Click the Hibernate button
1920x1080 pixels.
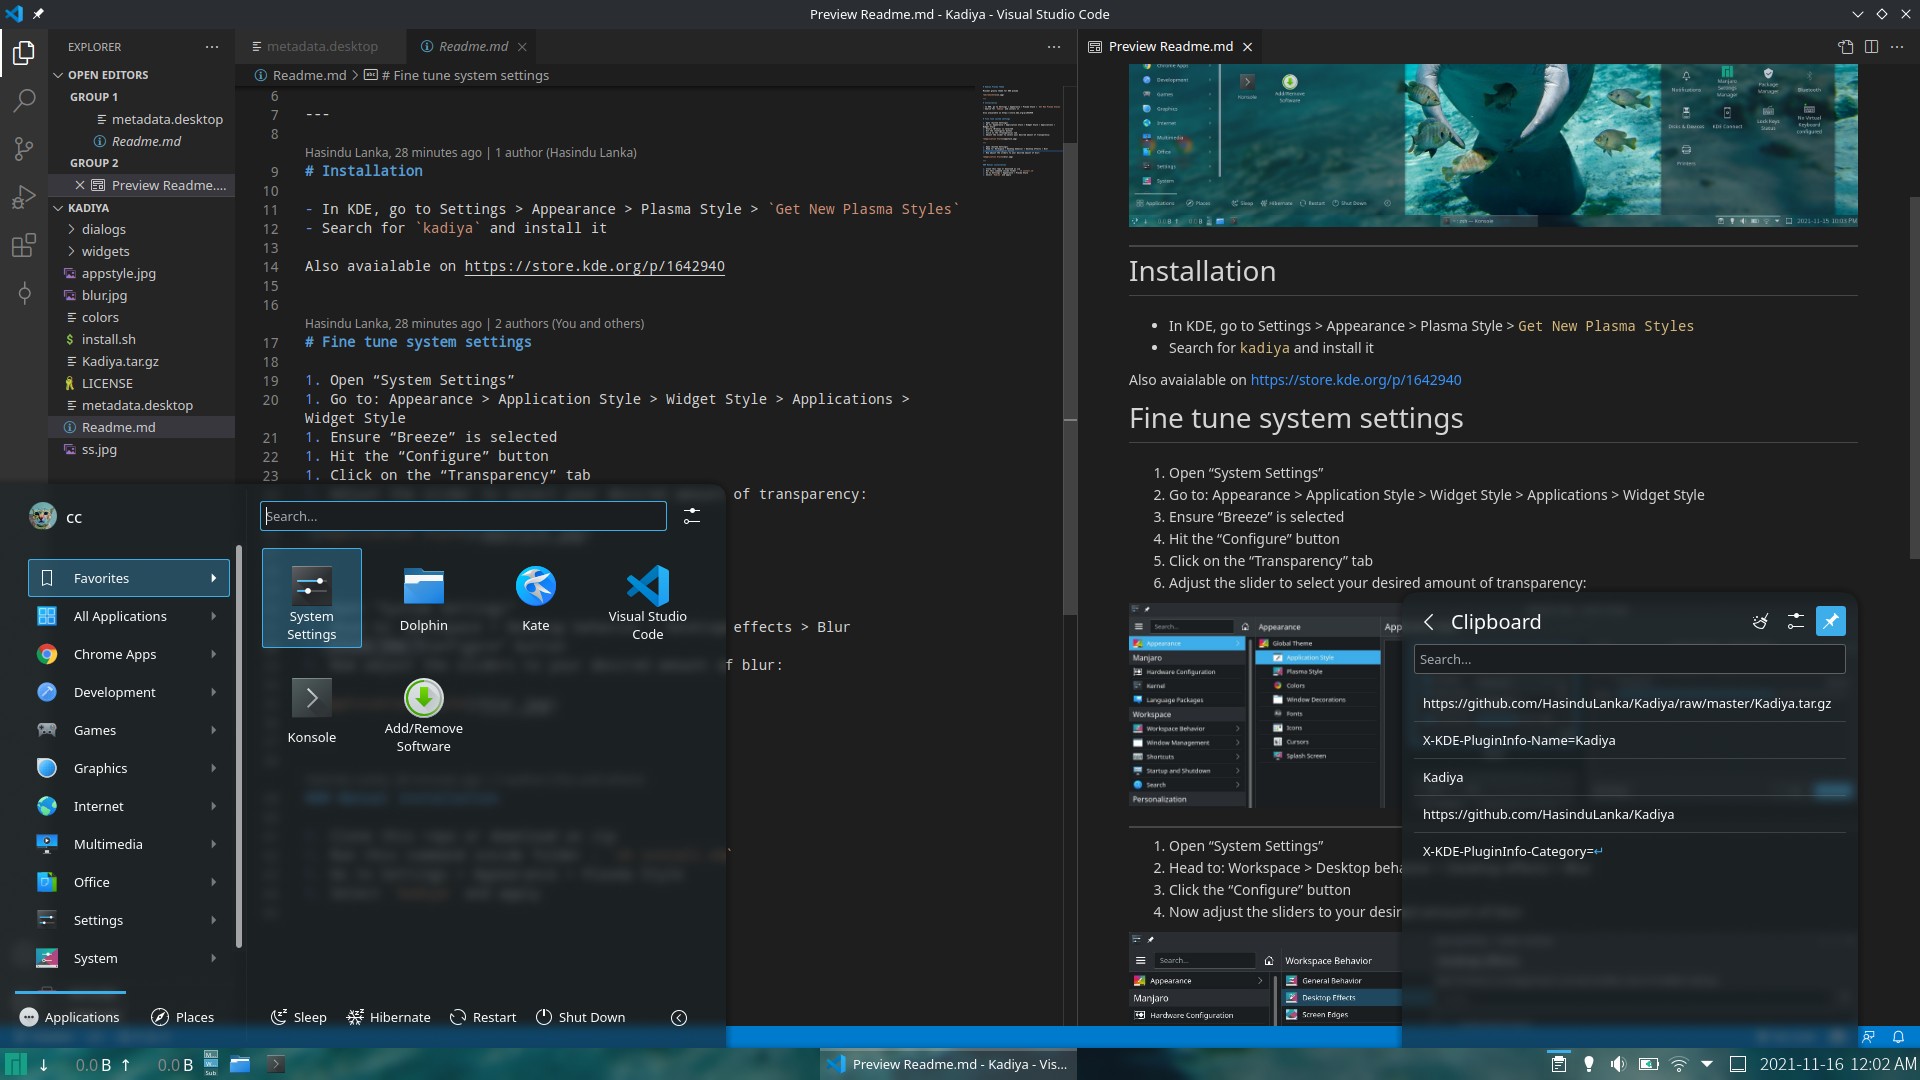389,1017
